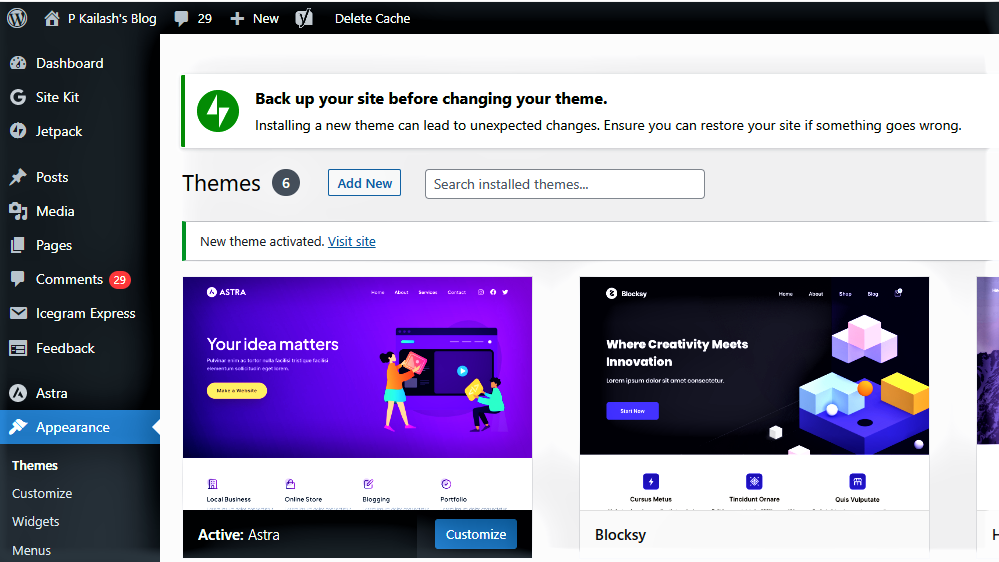Screen dimensions: 999x562
Task: Open the Customize submenu item
Action: tap(42, 493)
